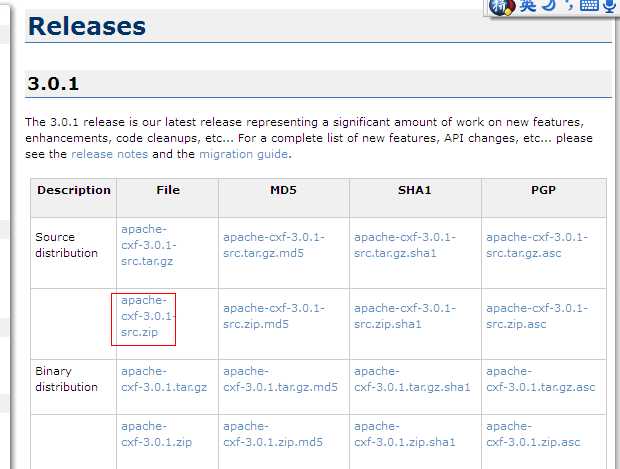Open apache-cxf-3.0.1-src.tar.gz.md5 checksum link
The width and height of the screenshot is (620, 469).
[x=274, y=245]
